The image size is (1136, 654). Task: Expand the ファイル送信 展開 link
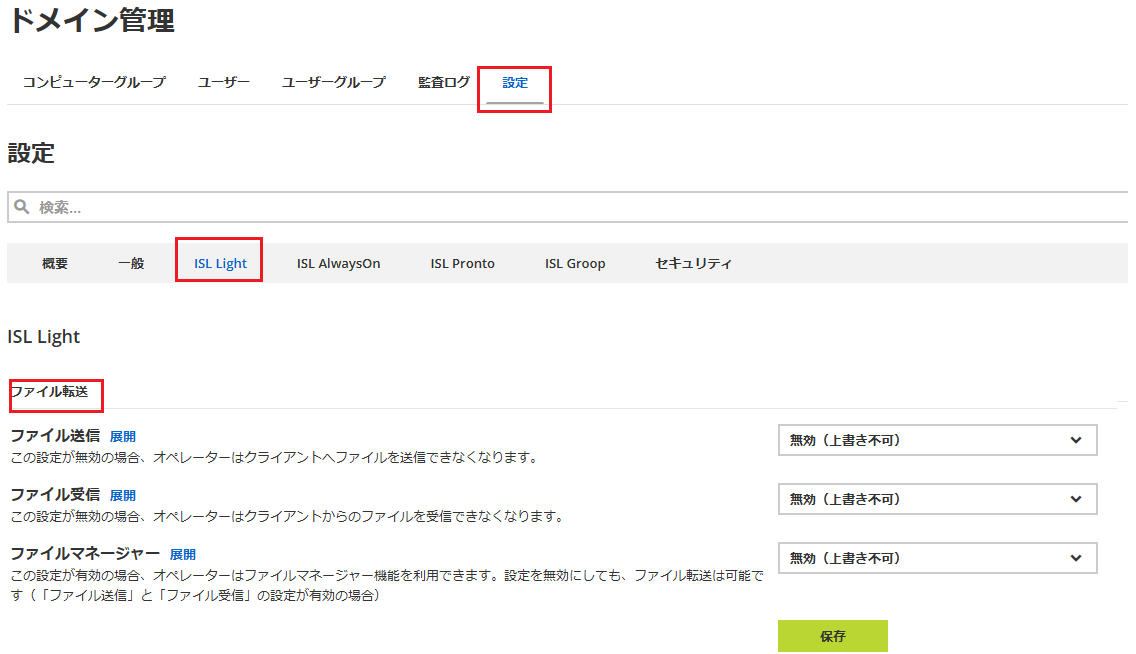pyautogui.click(x=122, y=437)
